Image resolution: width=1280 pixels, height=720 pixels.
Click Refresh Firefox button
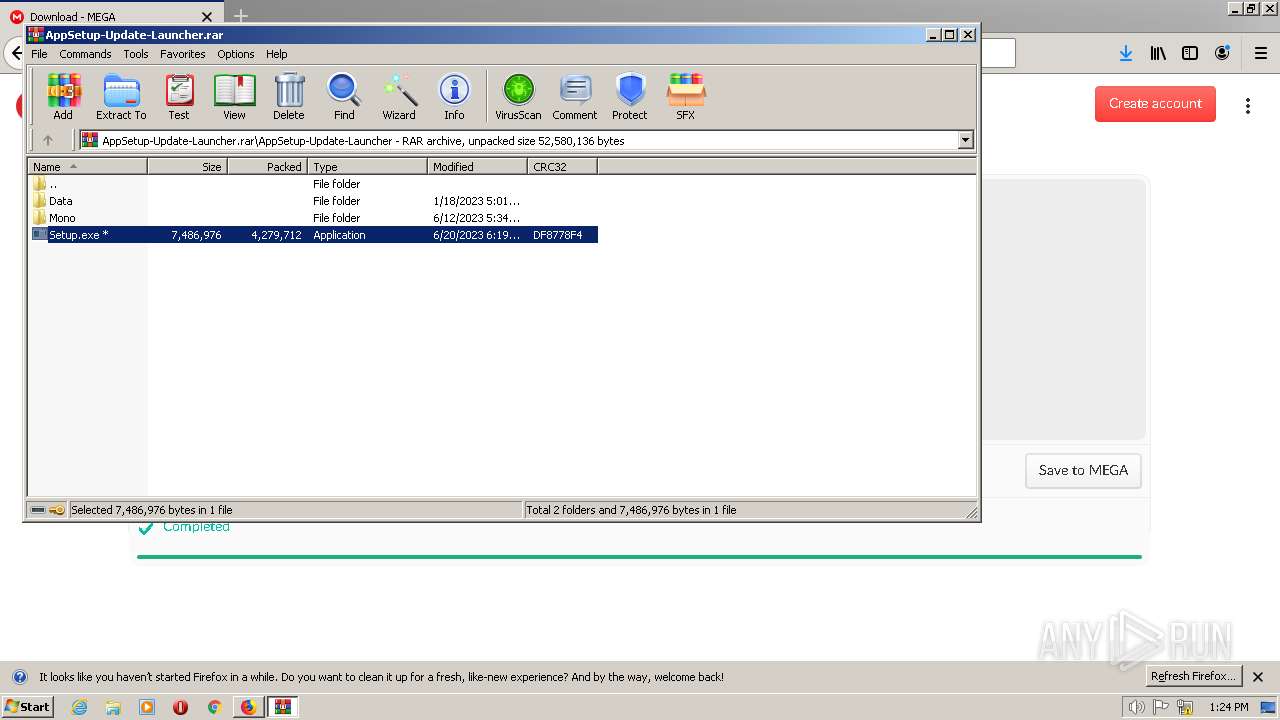click(x=1193, y=676)
